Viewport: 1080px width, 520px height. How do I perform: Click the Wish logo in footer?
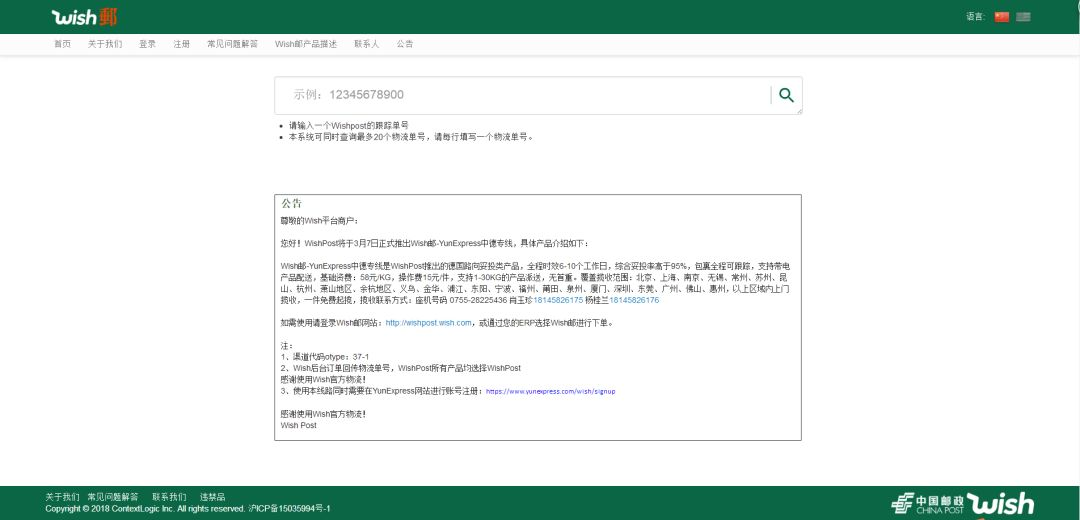pos(1000,504)
